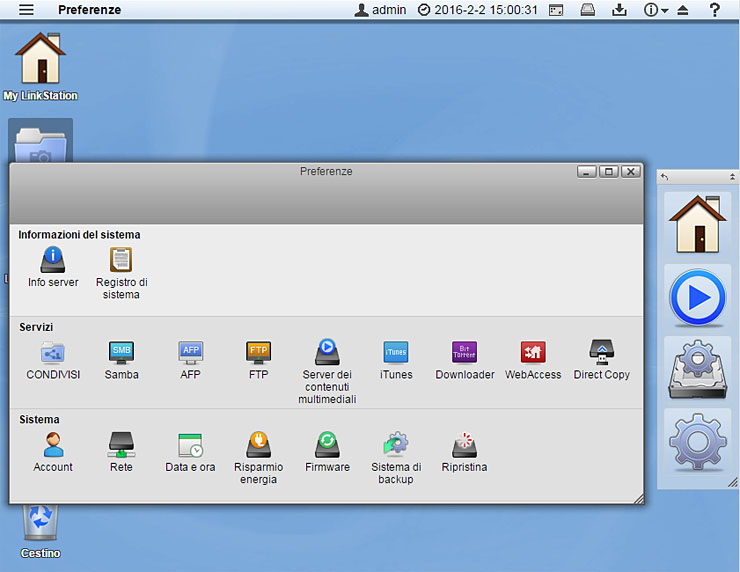Open Server dei contenuti multimediali
This screenshot has width=740, height=572.
click(327, 353)
